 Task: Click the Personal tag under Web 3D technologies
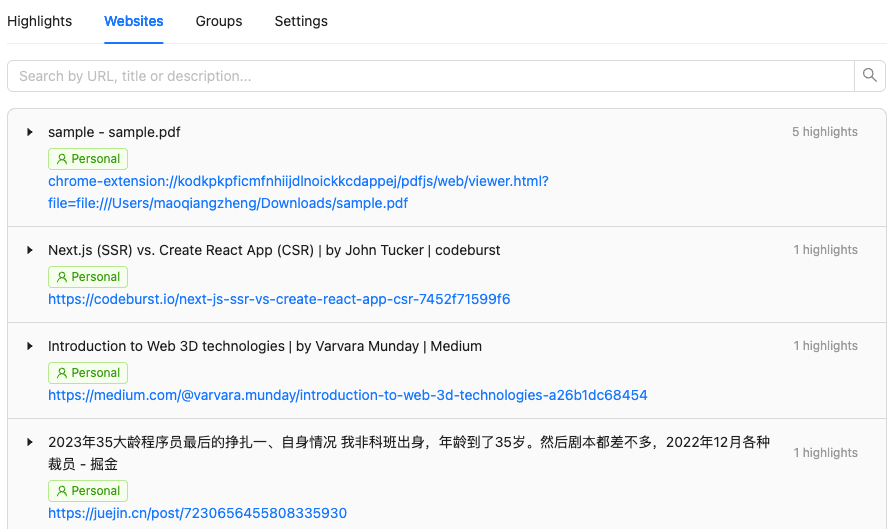88,373
